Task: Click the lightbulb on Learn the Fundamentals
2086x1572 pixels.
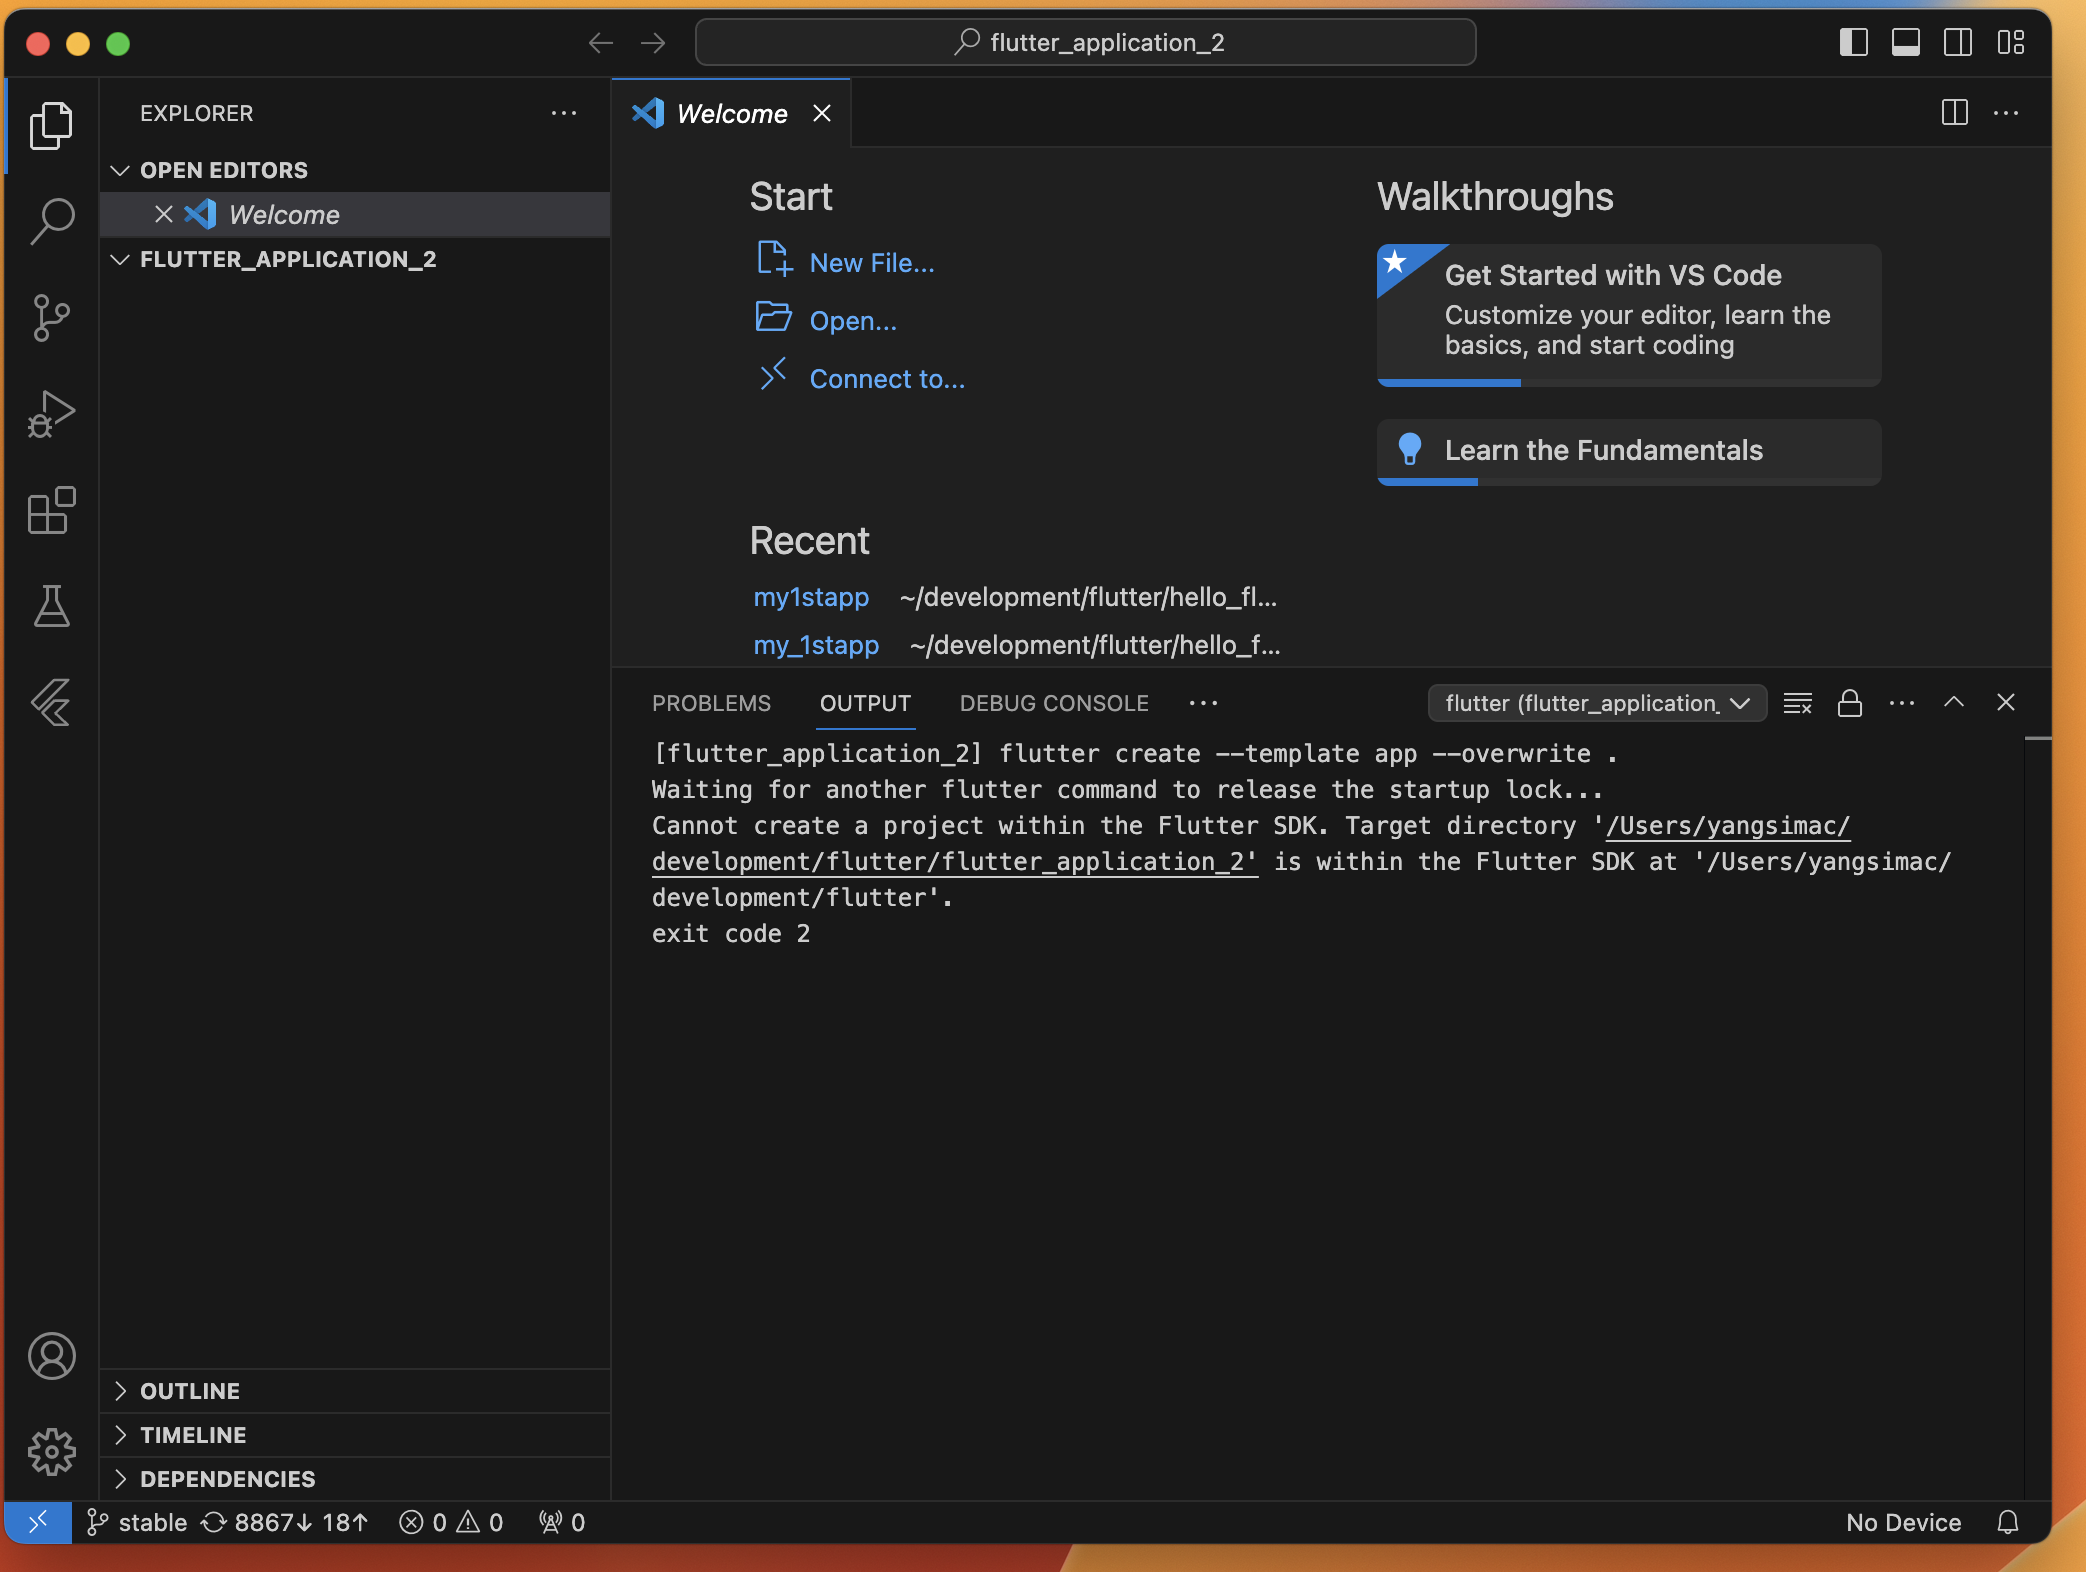Action: pyautogui.click(x=1409, y=449)
